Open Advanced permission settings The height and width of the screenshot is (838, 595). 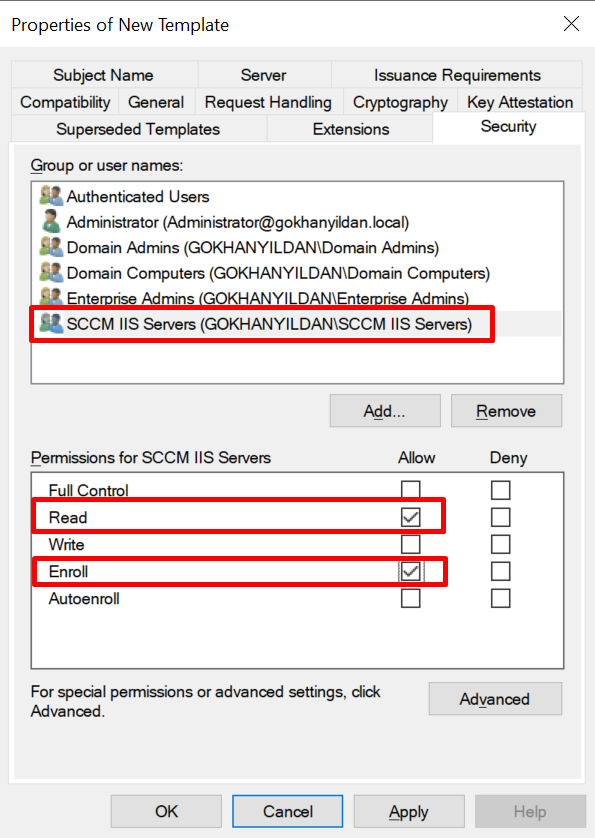click(x=495, y=699)
